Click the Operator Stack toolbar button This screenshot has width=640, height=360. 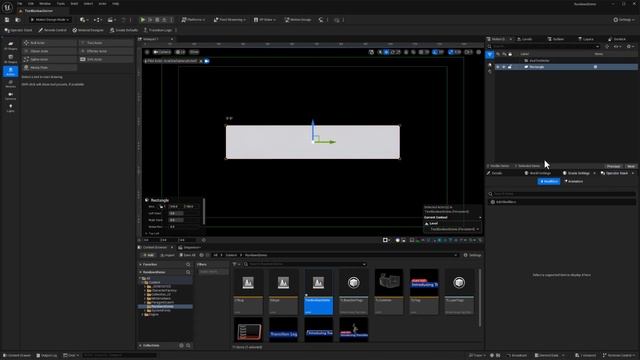pos(18,30)
